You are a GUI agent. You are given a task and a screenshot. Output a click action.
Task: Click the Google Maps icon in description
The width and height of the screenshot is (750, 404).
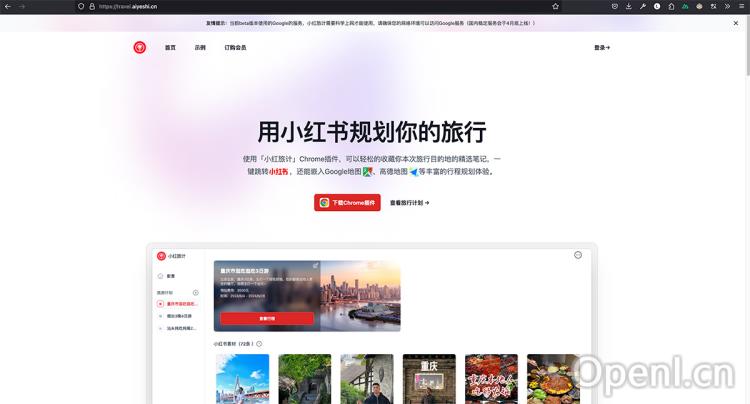[x=367, y=172]
